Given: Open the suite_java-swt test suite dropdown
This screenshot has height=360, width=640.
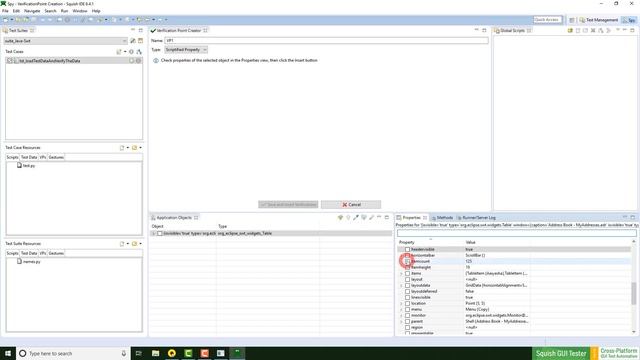Looking at the screenshot, I should [x=66, y=41].
